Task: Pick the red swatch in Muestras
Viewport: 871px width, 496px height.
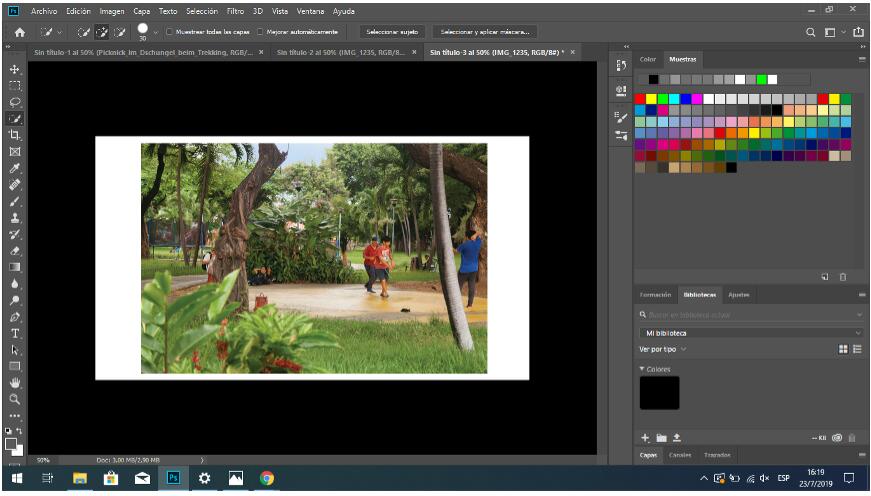Action: click(x=640, y=99)
